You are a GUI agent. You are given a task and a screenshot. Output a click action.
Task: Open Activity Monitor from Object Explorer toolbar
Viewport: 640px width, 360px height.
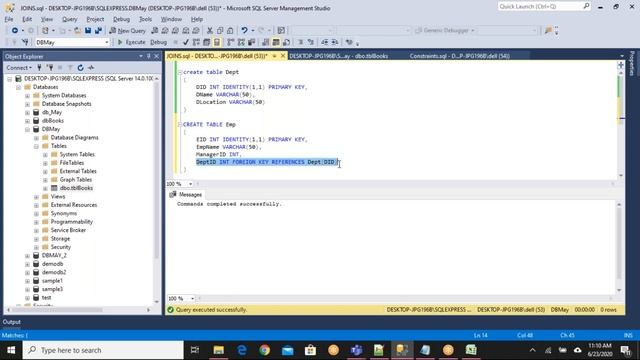click(x=91, y=68)
